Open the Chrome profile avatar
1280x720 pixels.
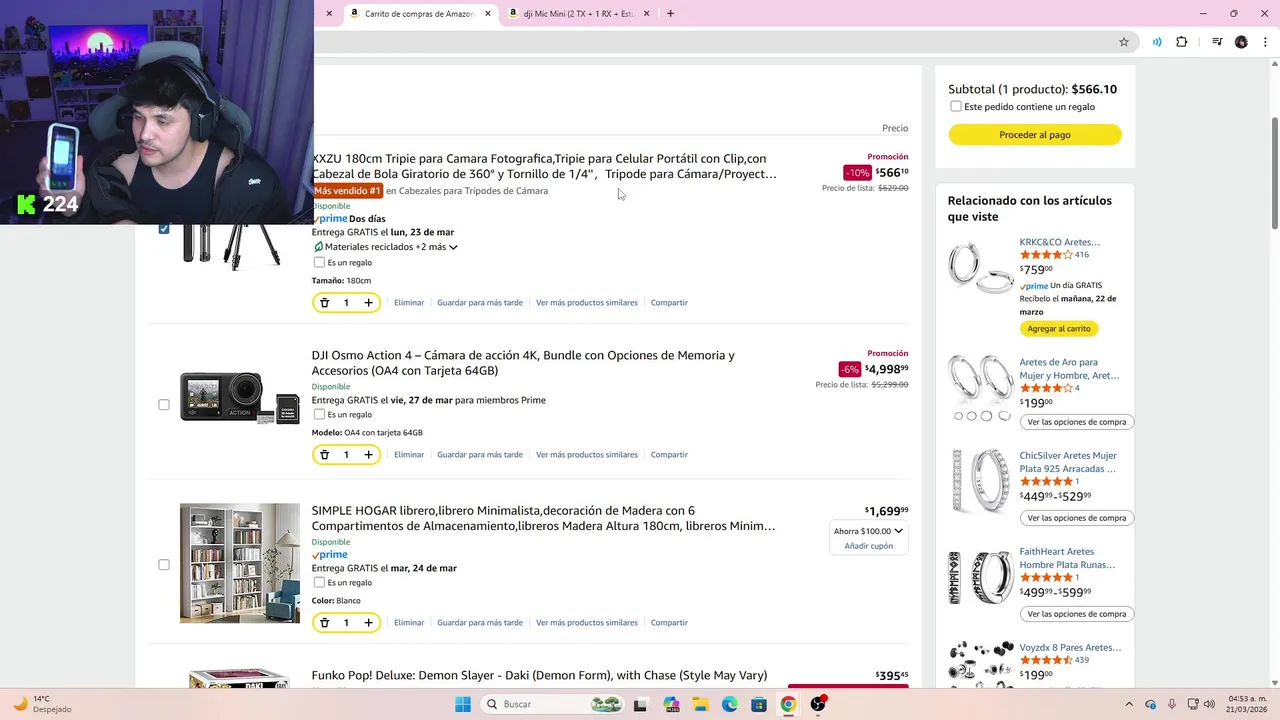1241,42
